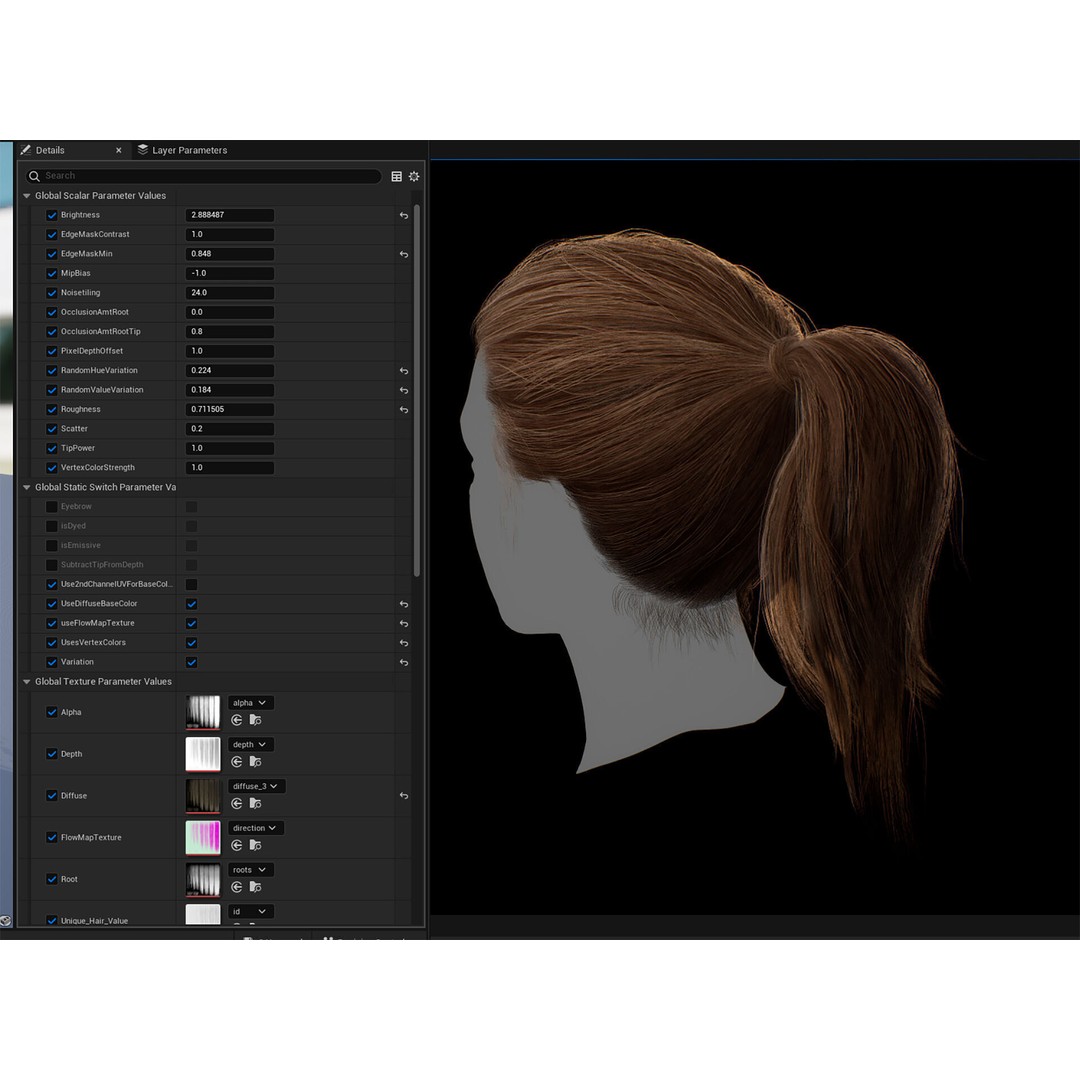Open the diffuse_3 texture dropdown
1080x1080 pixels.
256,786
